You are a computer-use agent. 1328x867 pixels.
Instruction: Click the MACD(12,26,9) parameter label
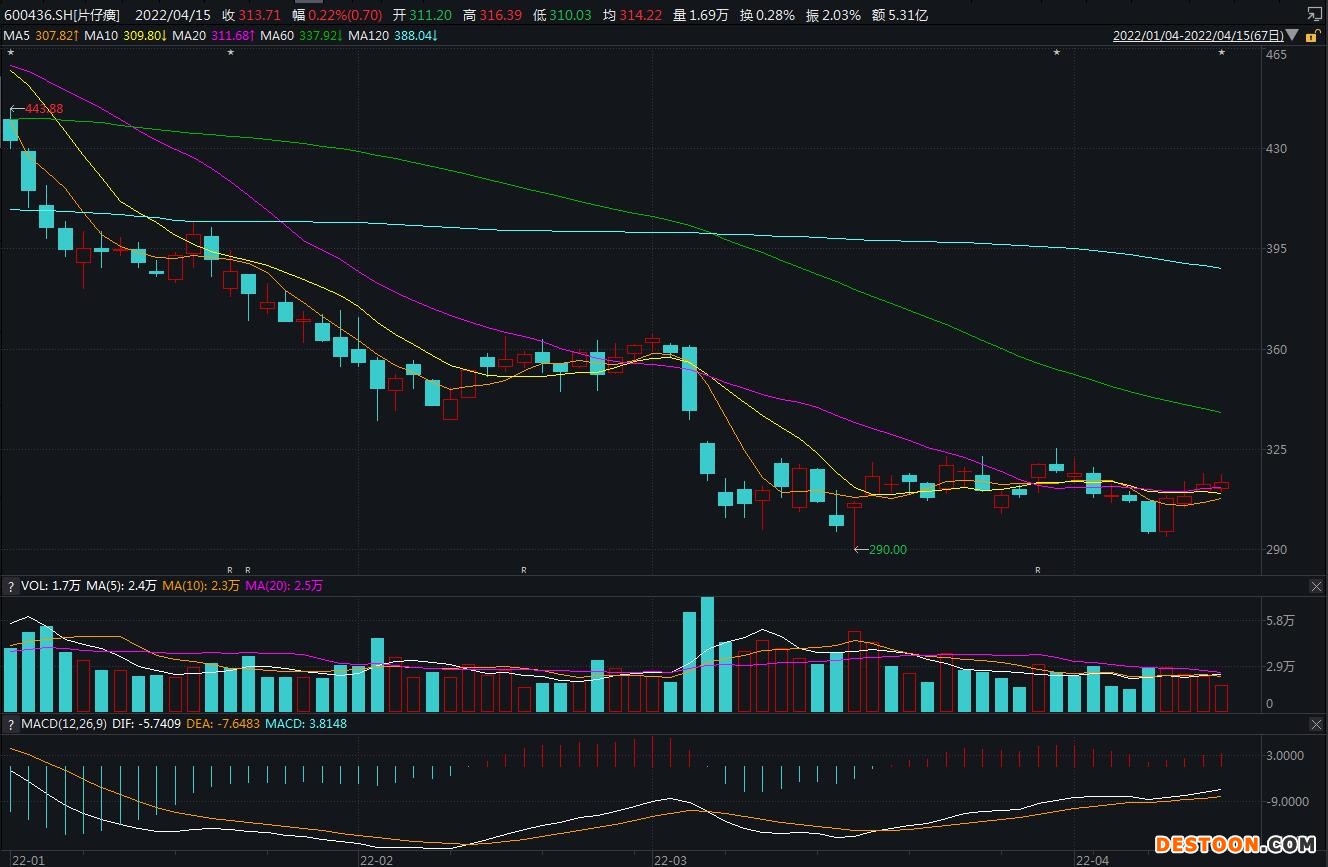(65, 723)
